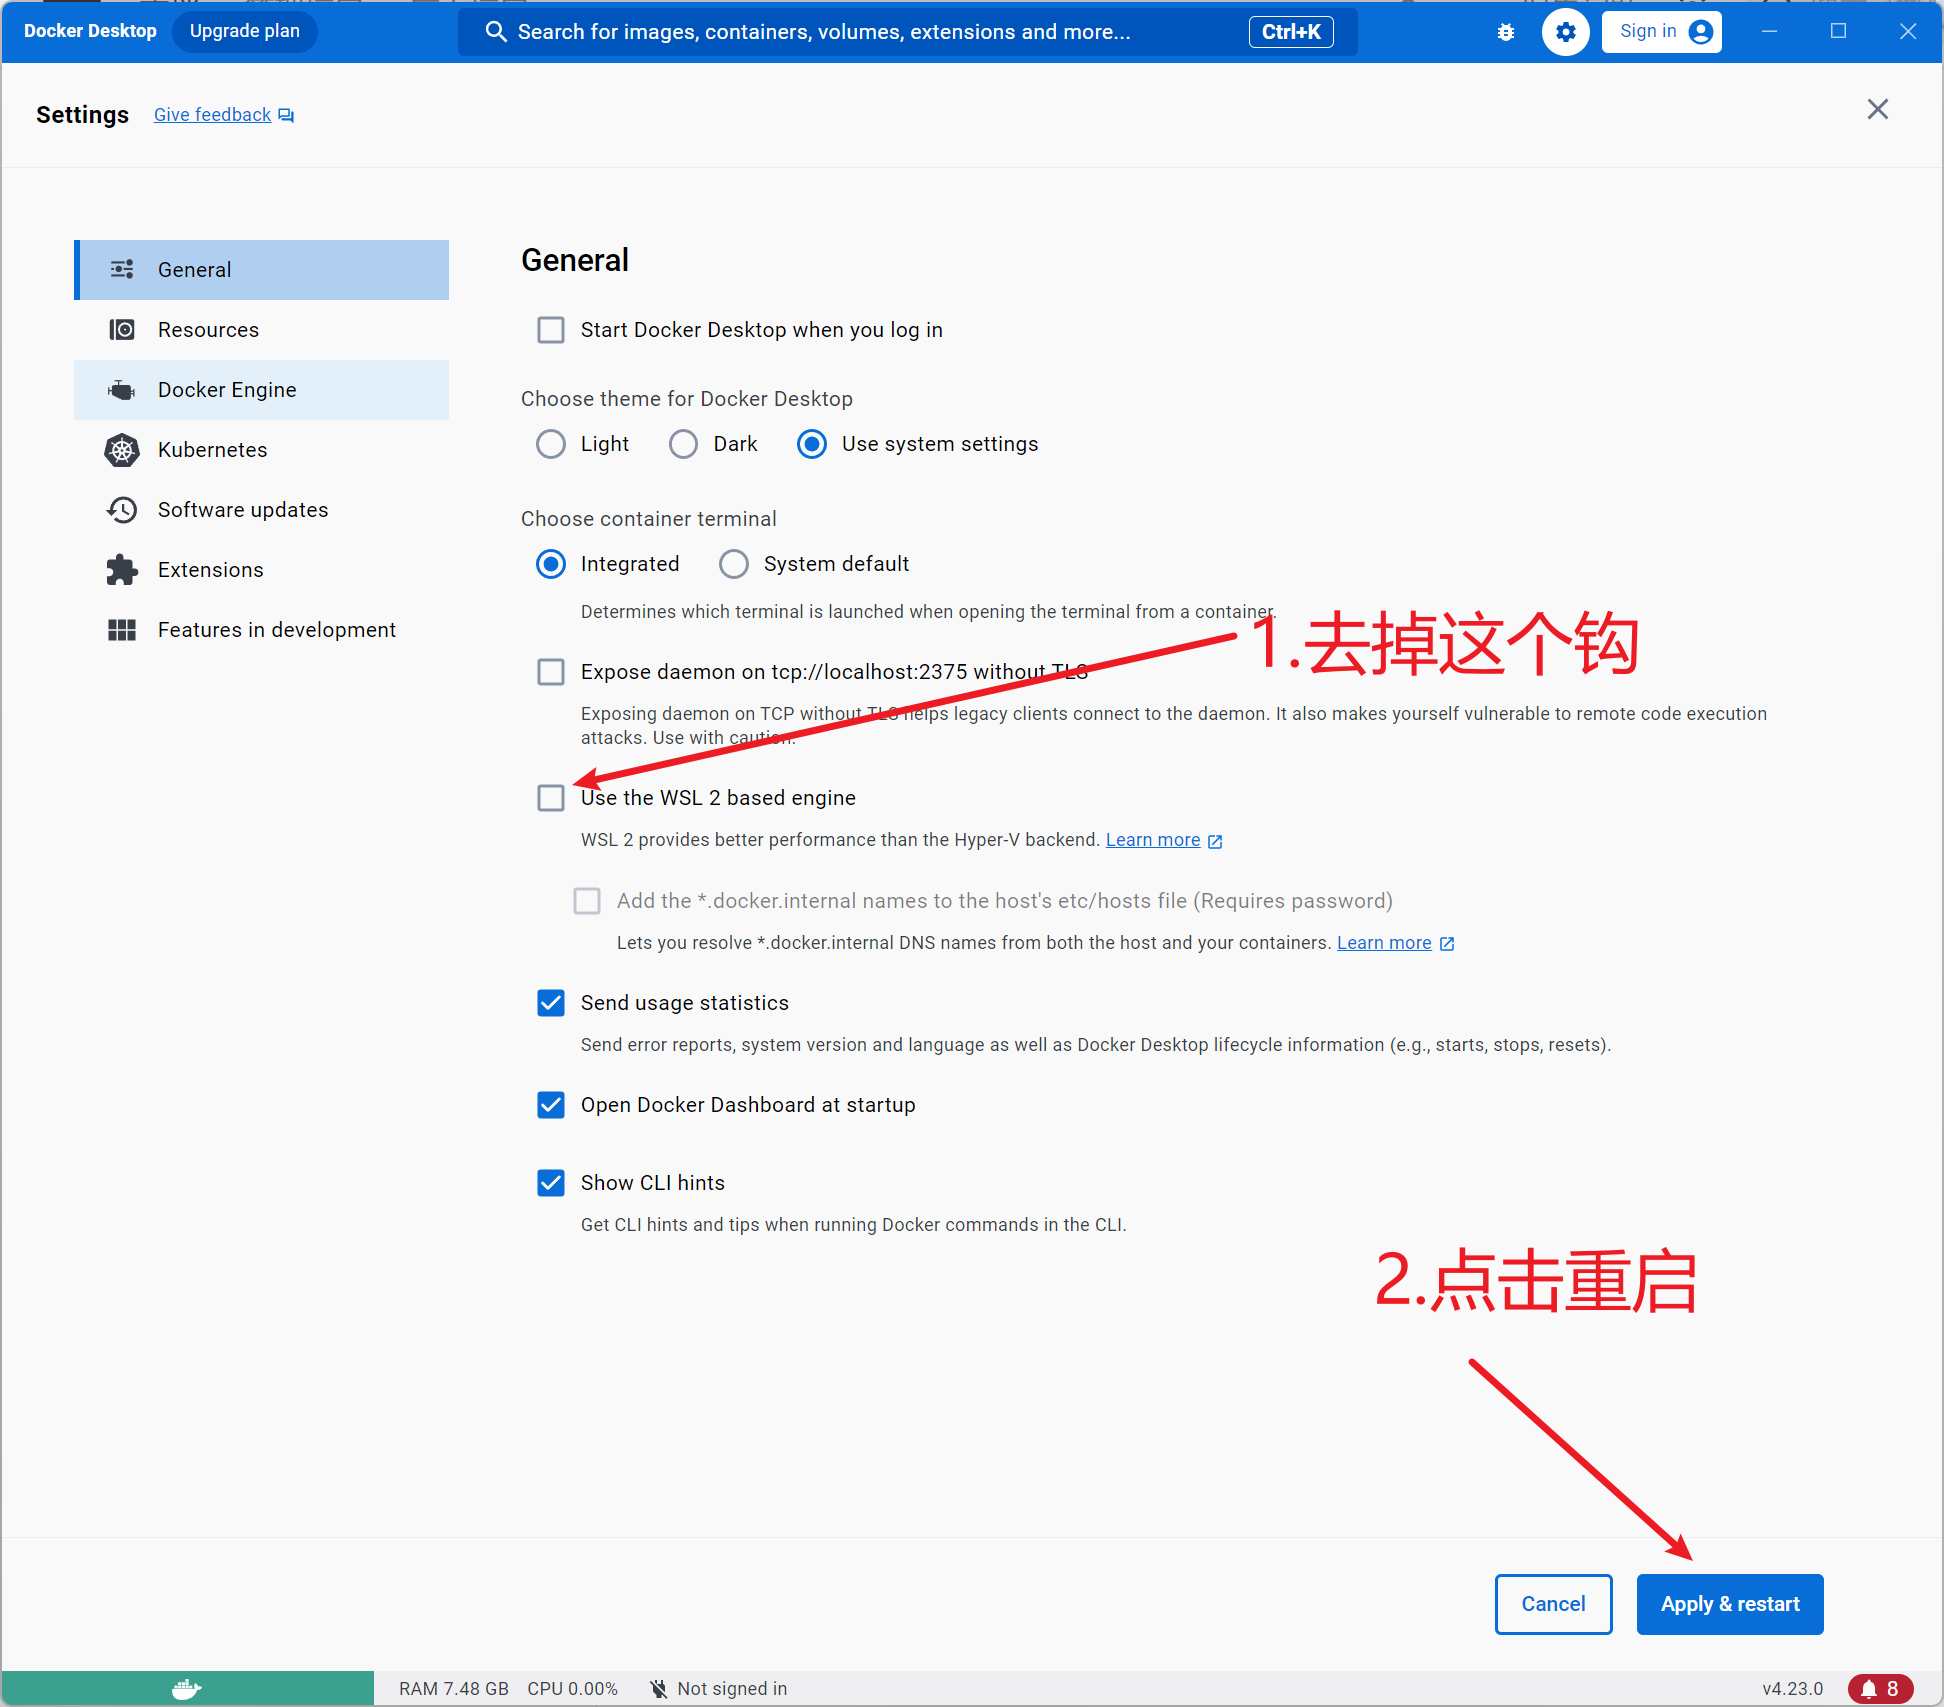
Task: Click the Kubernetes wheel icon in sidebar
Action: click(x=122, y=450)
